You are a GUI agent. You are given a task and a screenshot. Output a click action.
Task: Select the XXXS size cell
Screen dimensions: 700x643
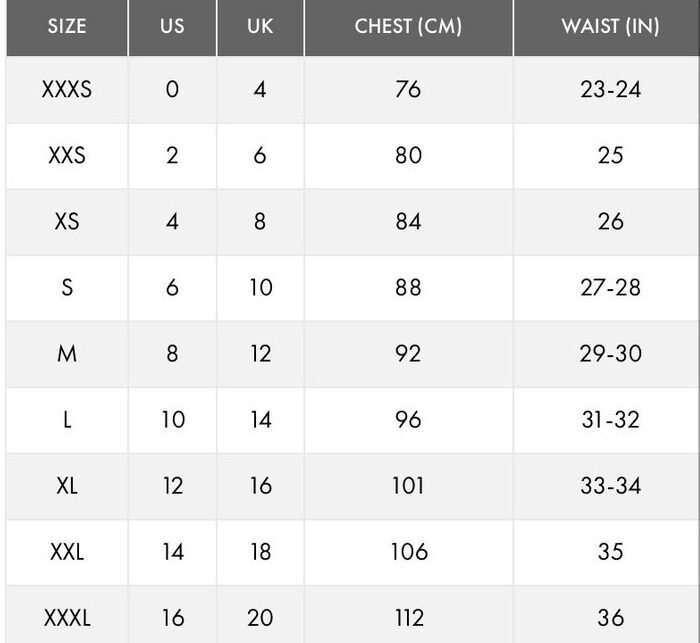pos(67,89)
